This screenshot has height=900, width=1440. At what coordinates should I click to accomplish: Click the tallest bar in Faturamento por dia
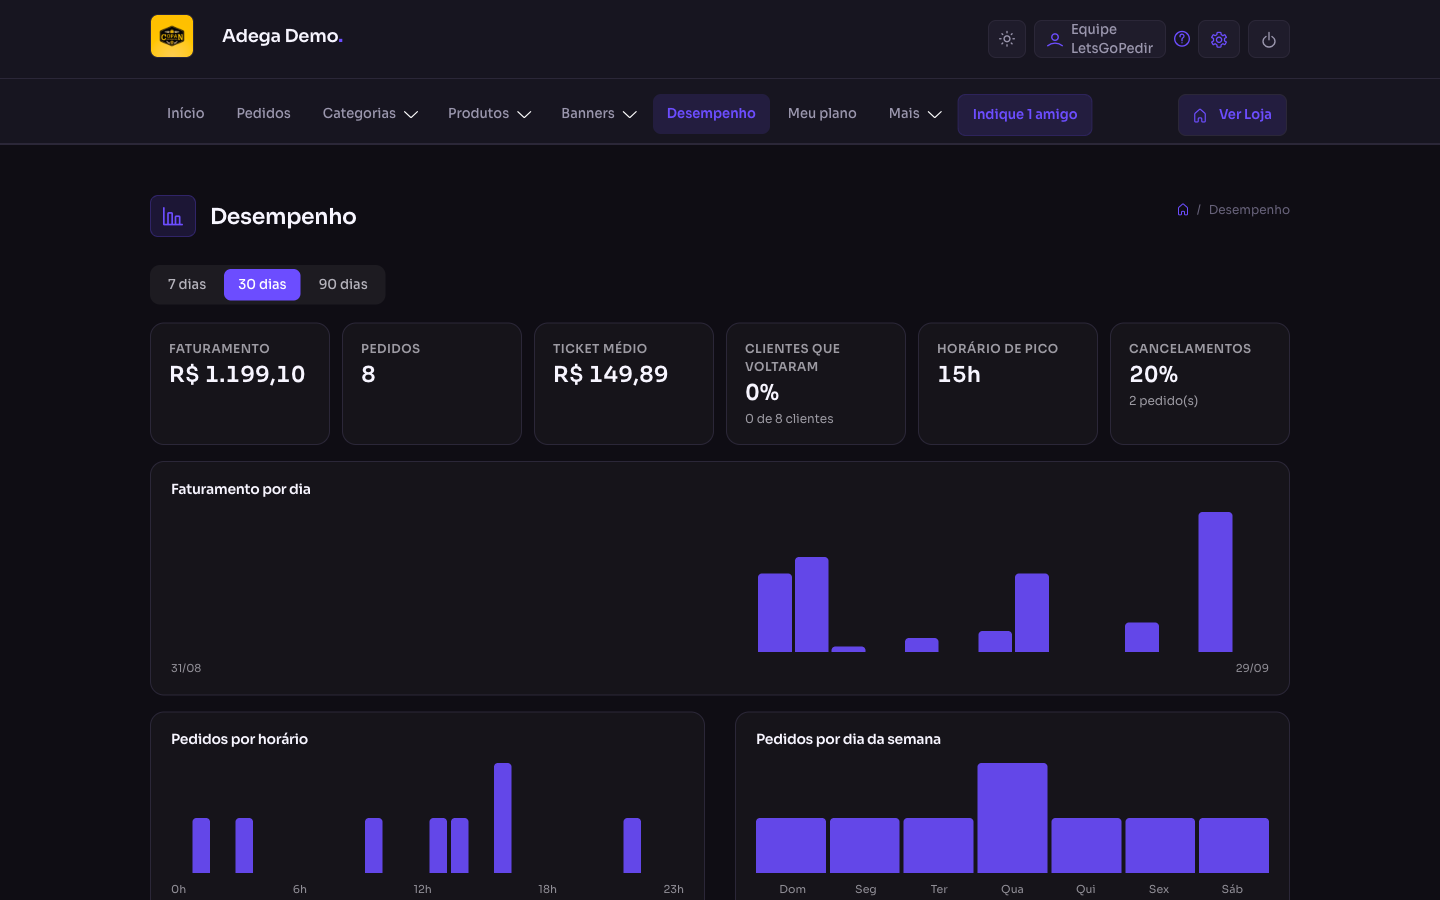(x=1216, y=582)
